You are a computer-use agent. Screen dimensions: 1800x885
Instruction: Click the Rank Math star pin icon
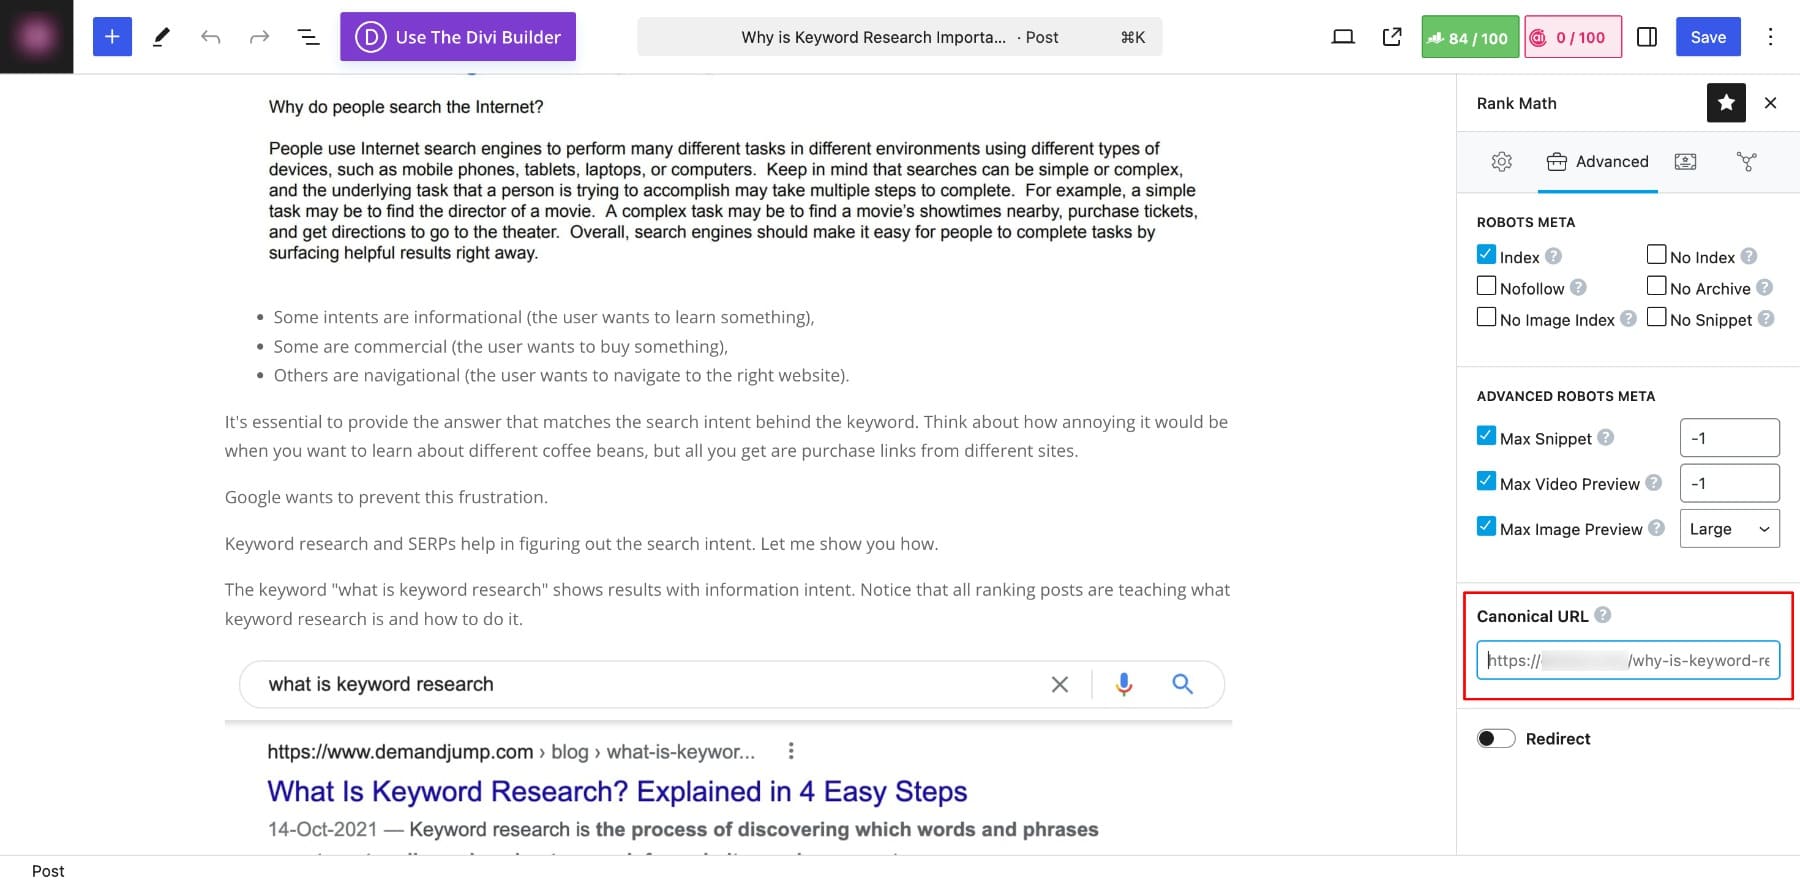[1725, 103]
